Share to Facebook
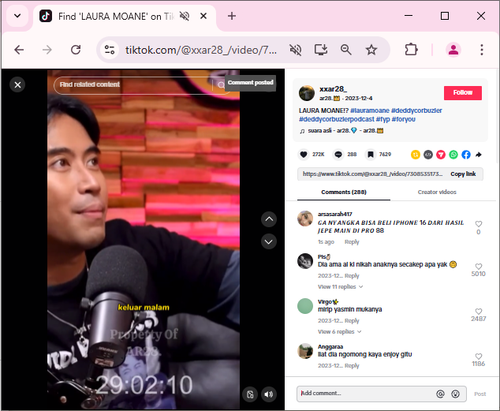This screenshot has height=411, width=500. click(x=466, y=154)
